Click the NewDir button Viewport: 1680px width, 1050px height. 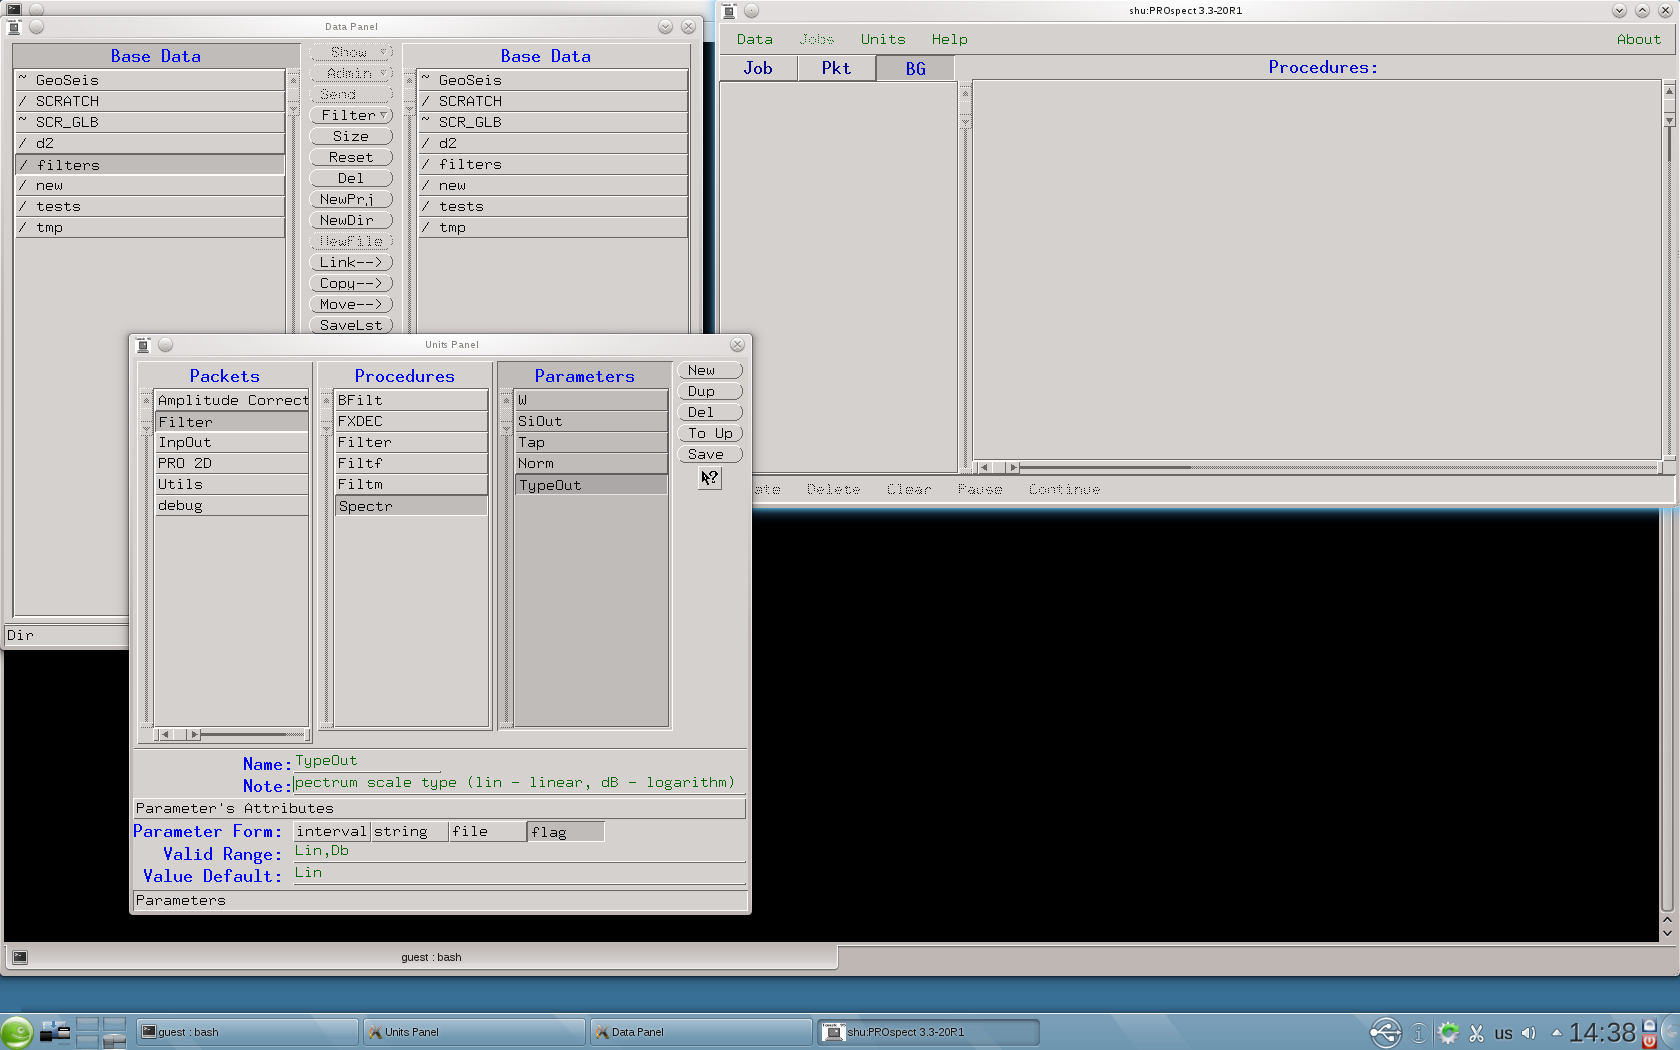[x=351, y=221]
